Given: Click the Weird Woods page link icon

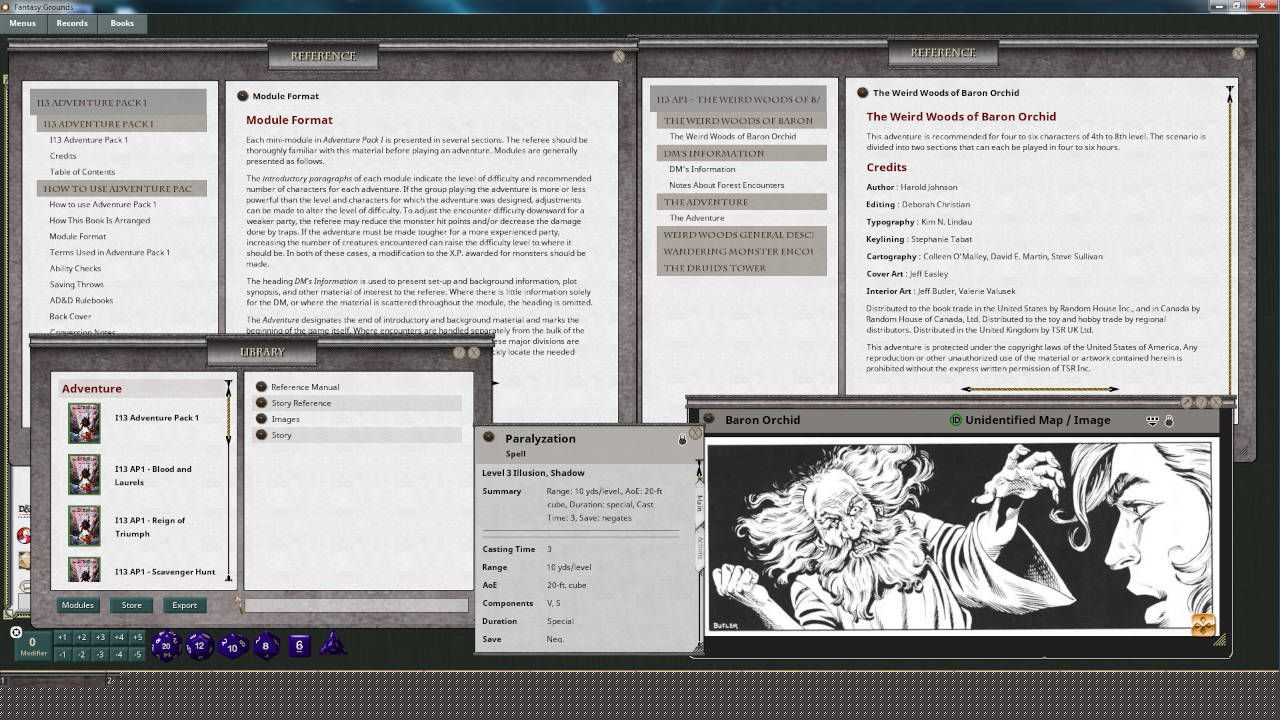Looking at the screenshot, I should [862, 92].
